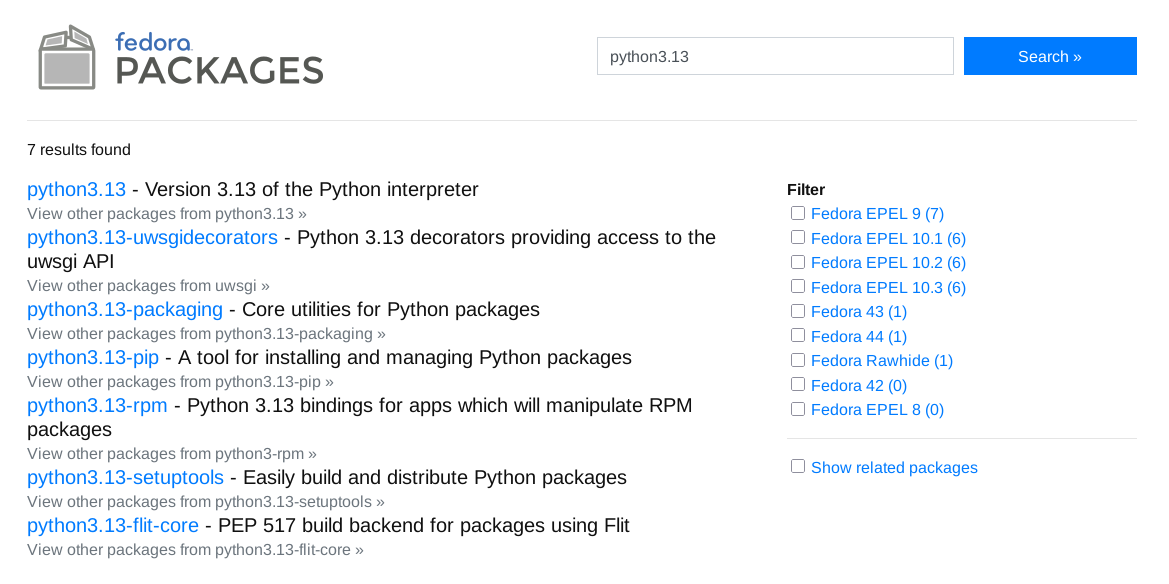1169x584 pixels.
Task: Click the Fedora EPEL 10.1 (6) label
Action: click(x=889, y=239)
